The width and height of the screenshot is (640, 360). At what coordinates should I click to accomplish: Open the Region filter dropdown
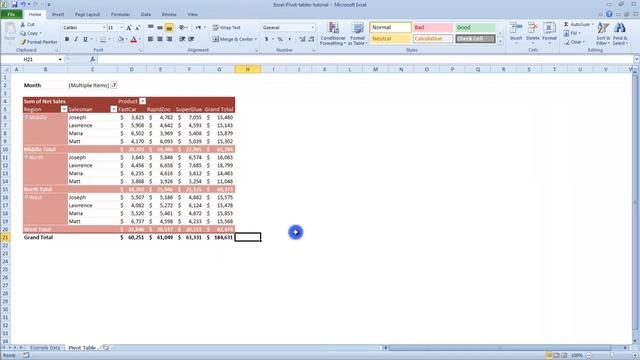click(x=64, y=109)
